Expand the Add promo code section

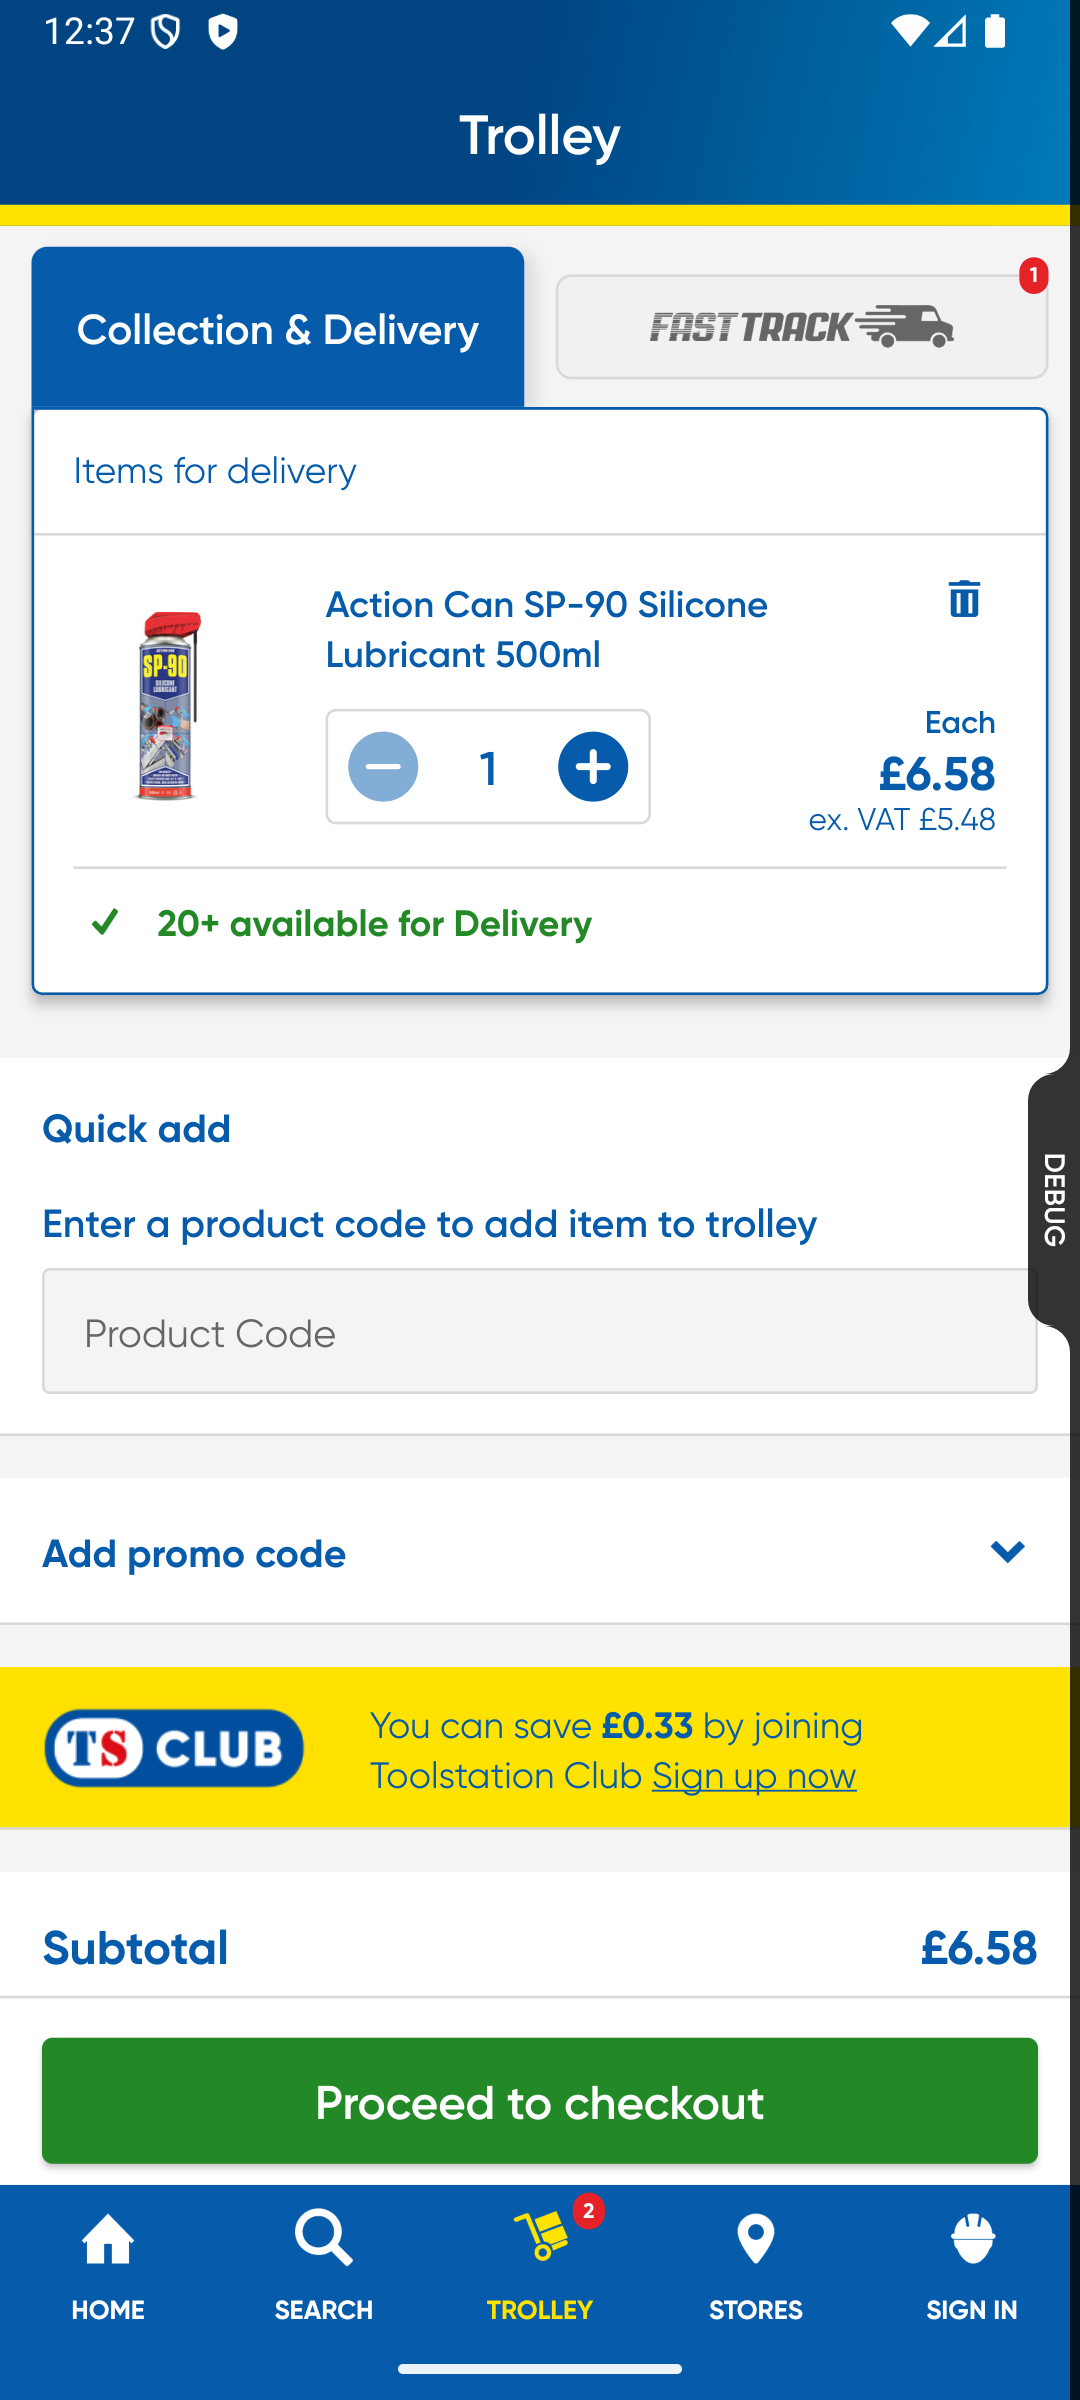[x=194, y=1553]
